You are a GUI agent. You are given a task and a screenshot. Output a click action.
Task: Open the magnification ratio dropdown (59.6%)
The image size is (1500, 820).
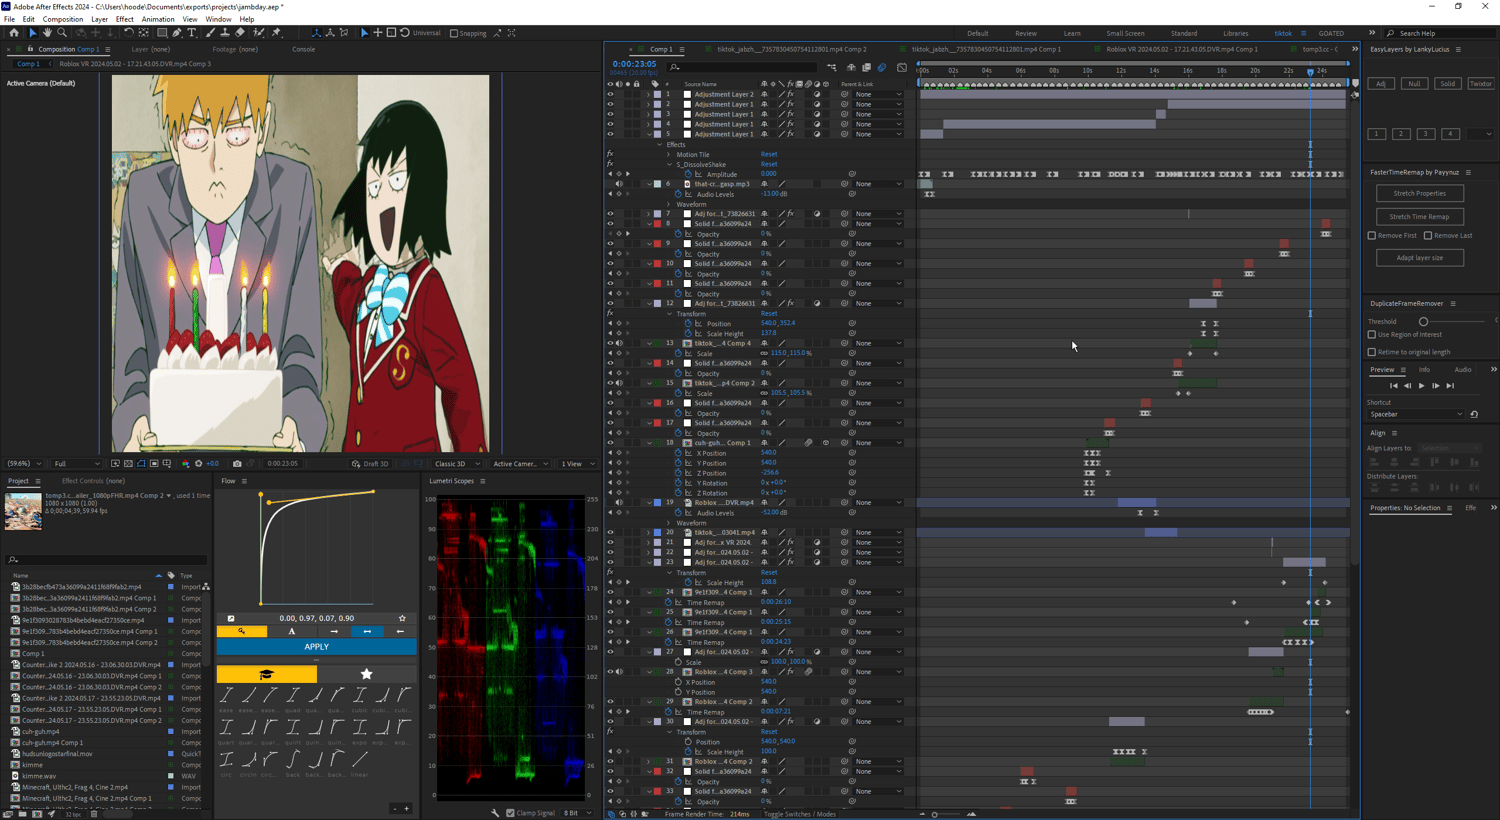click(x=24, y=464)
